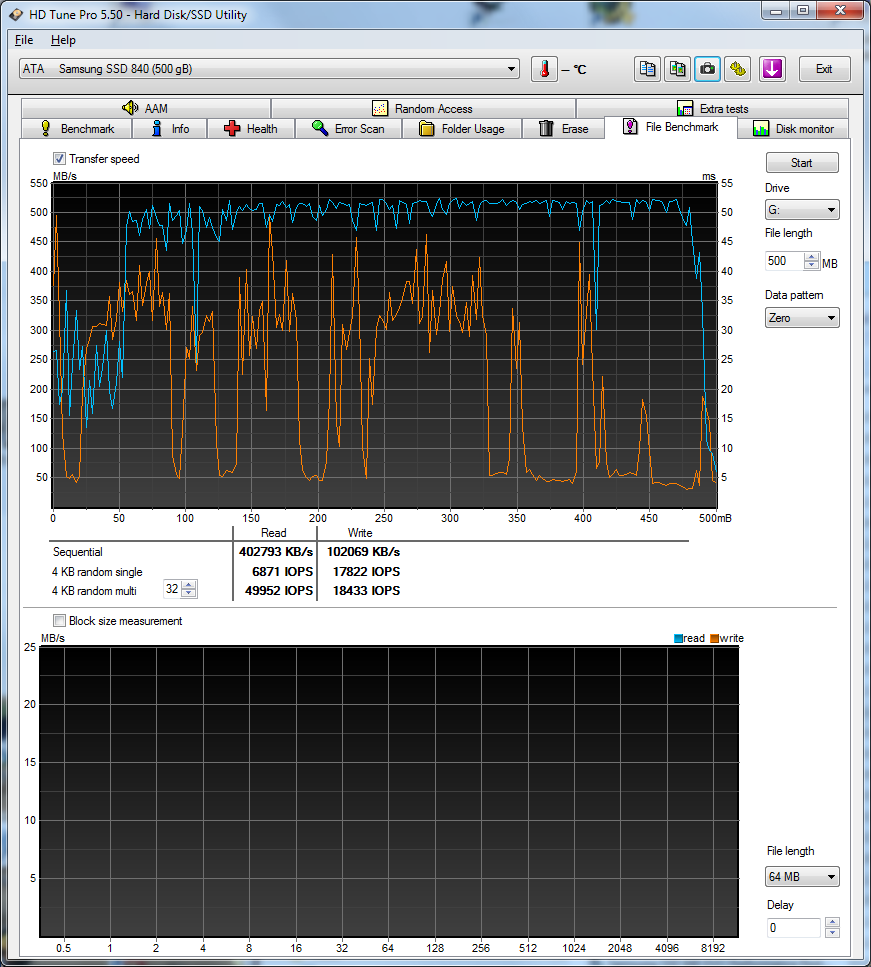Decrease the 4 KB random multi queue depth

tap(189, 593)
